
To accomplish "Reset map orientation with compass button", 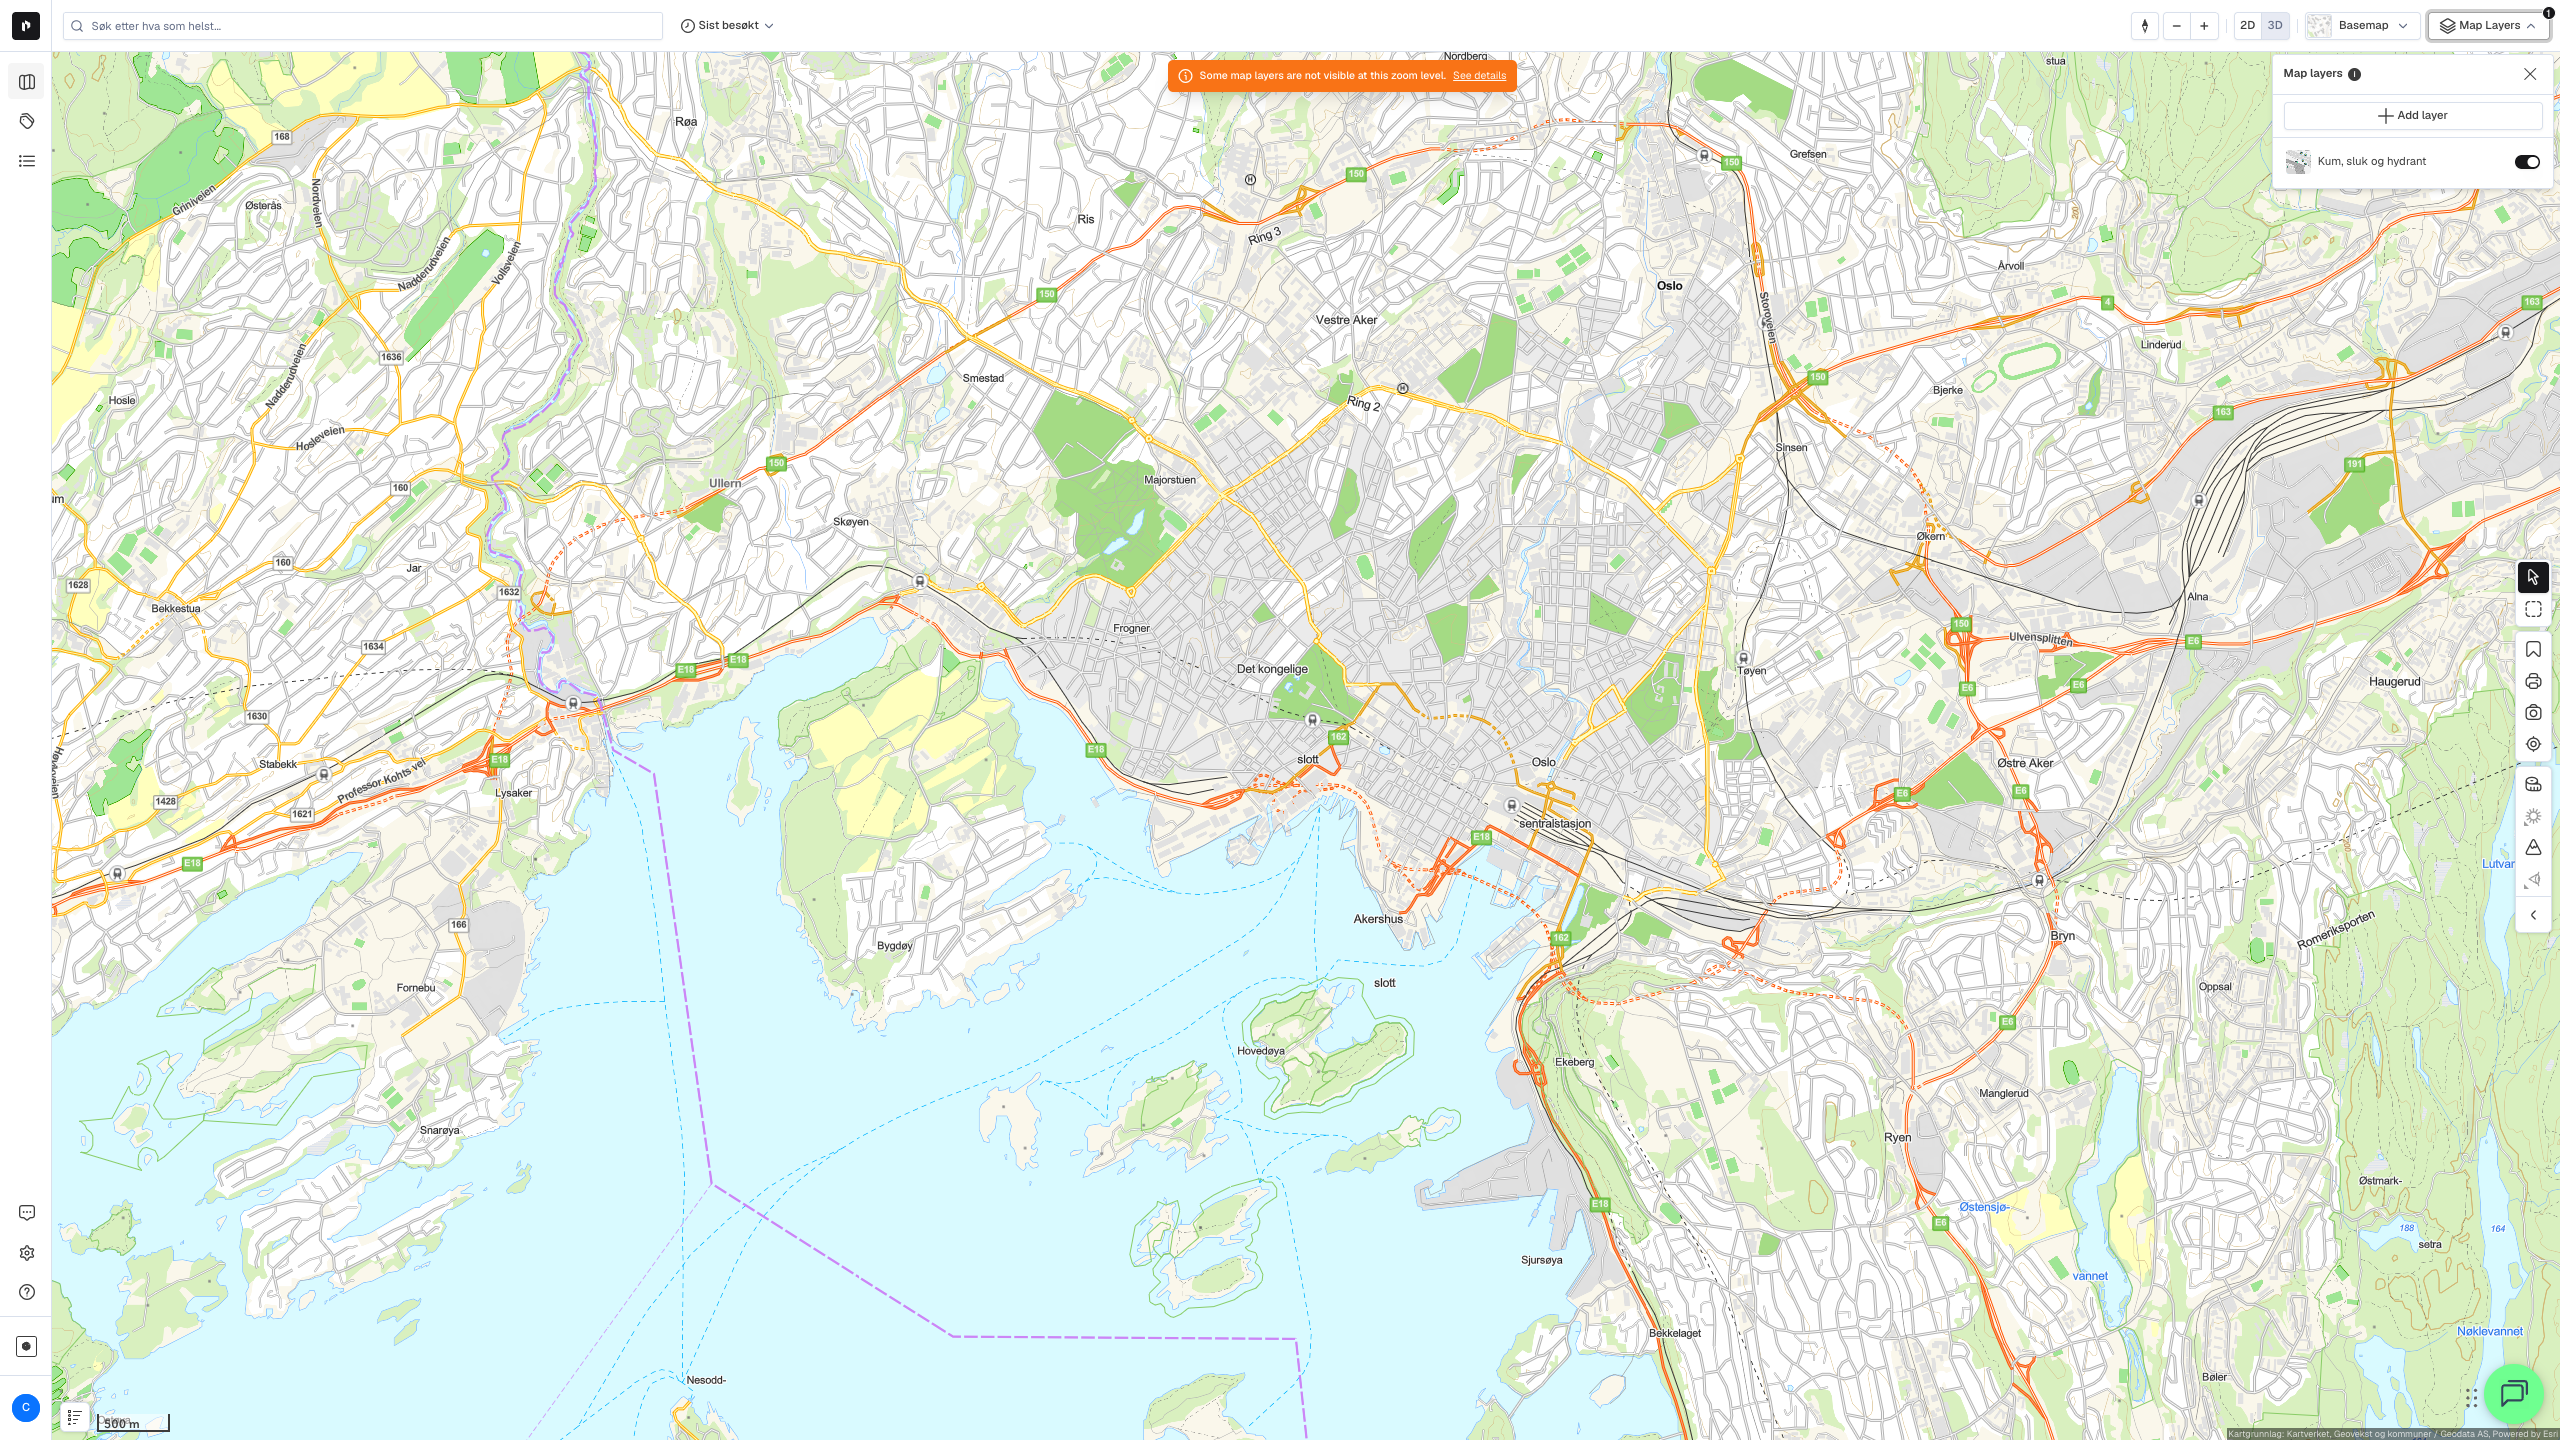I will [x=2145, y=26].
